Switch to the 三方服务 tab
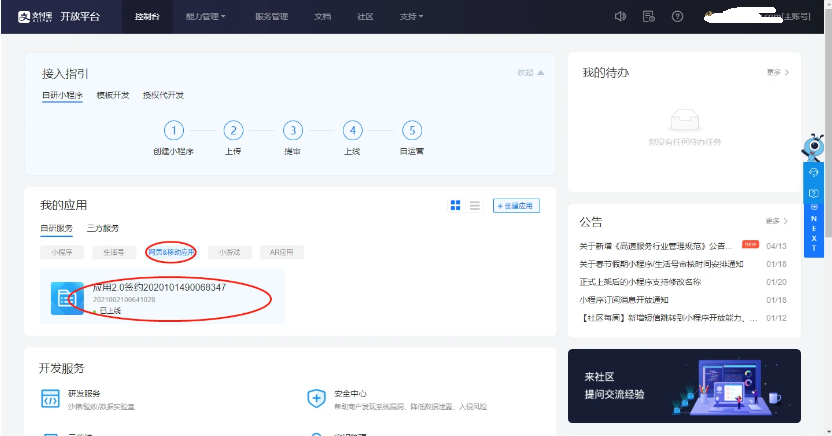The width and height of the screenshot is (832, 436). pyautogui.click(x=102, y=228)
